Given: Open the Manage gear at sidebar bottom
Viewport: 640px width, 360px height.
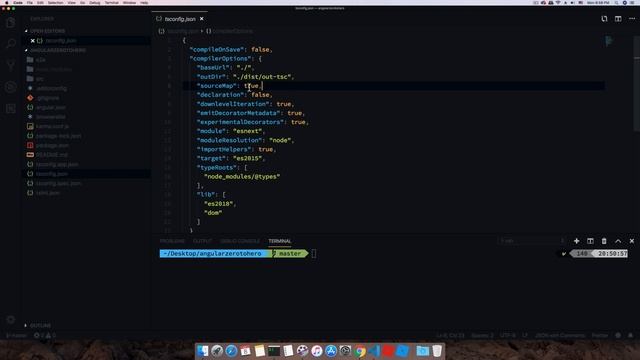Looking at the screenshot, I should coord(11,320).
